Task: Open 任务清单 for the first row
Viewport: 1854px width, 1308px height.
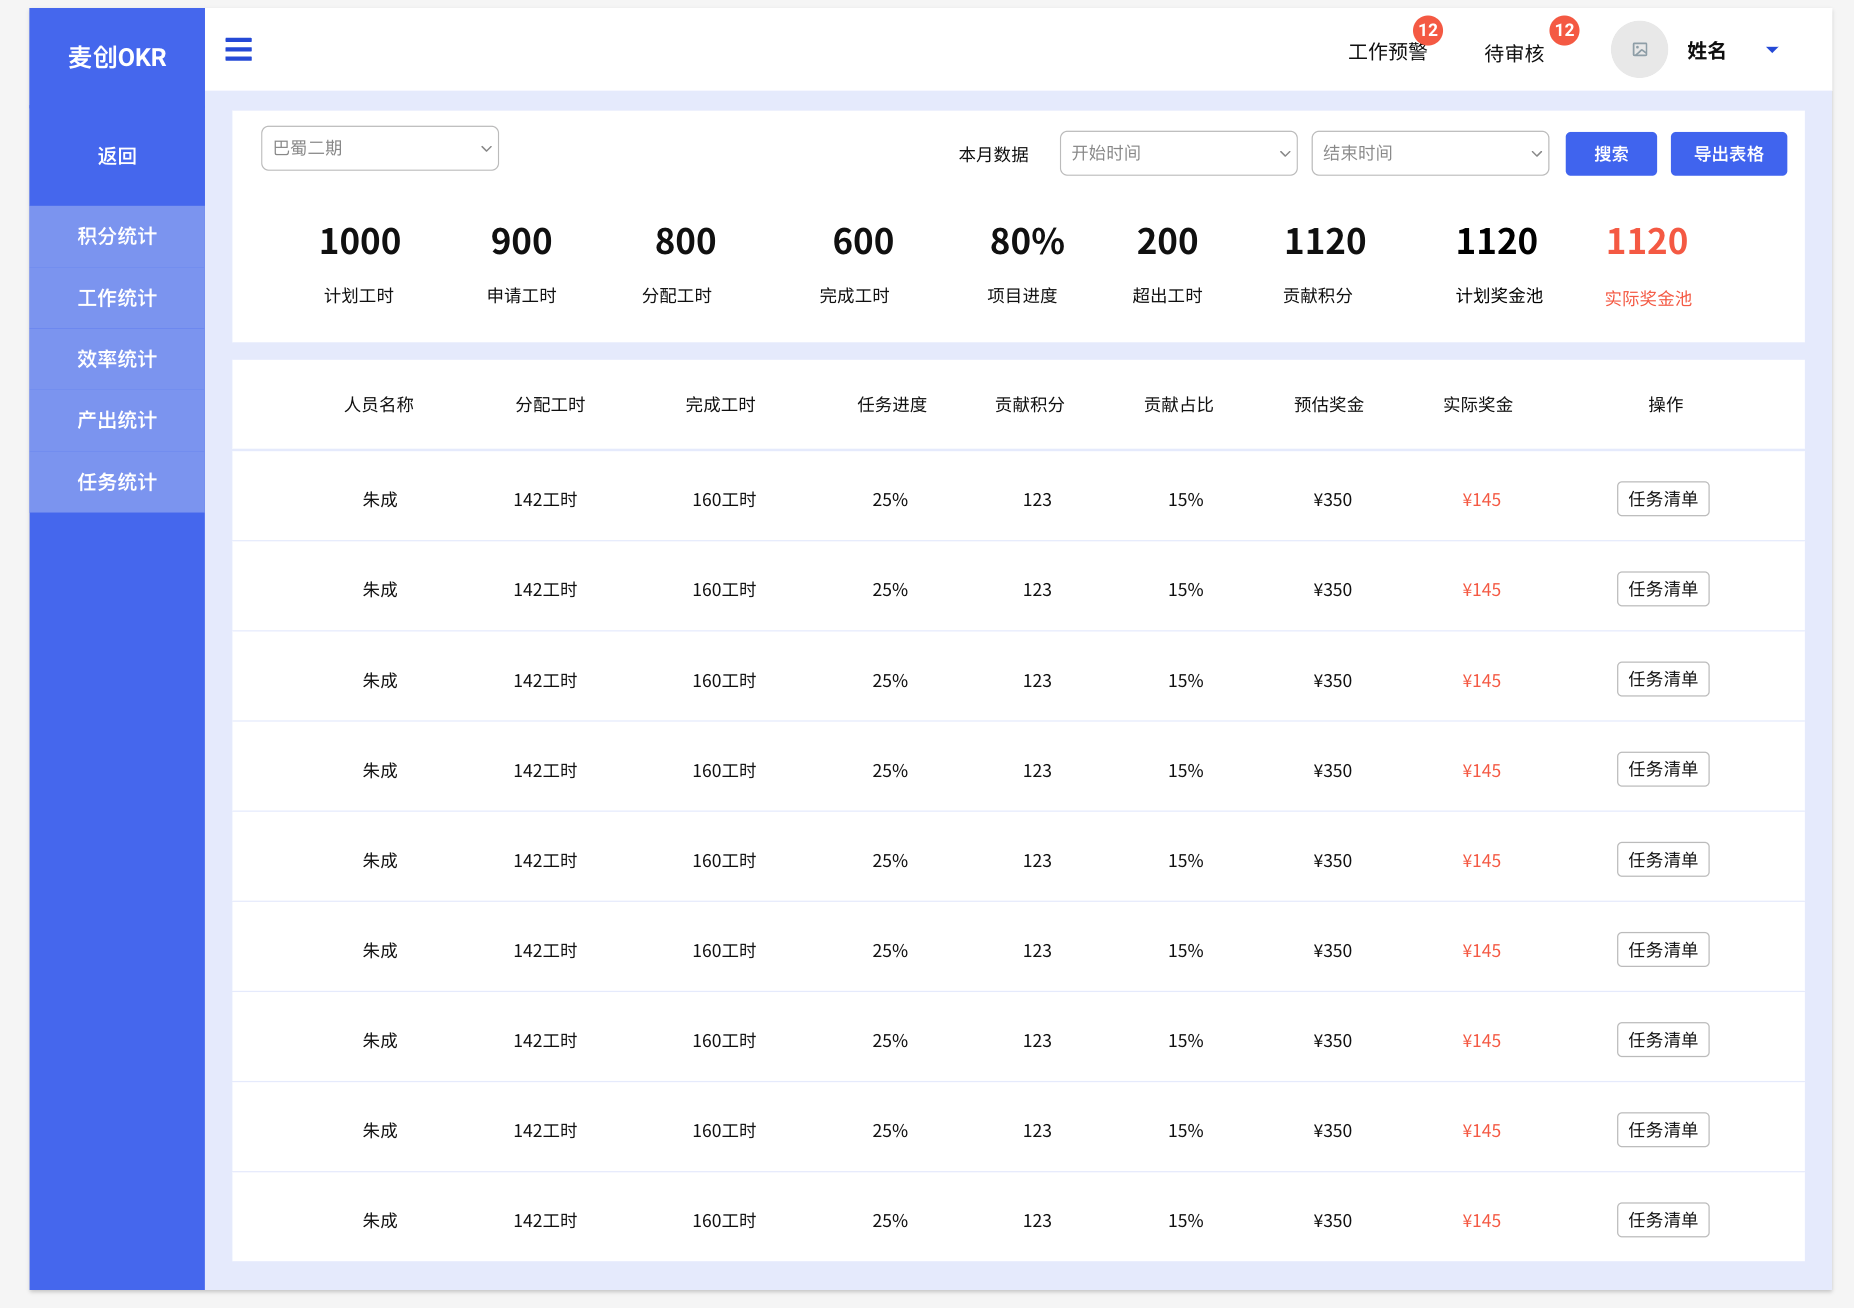Action: point(1662,499)
